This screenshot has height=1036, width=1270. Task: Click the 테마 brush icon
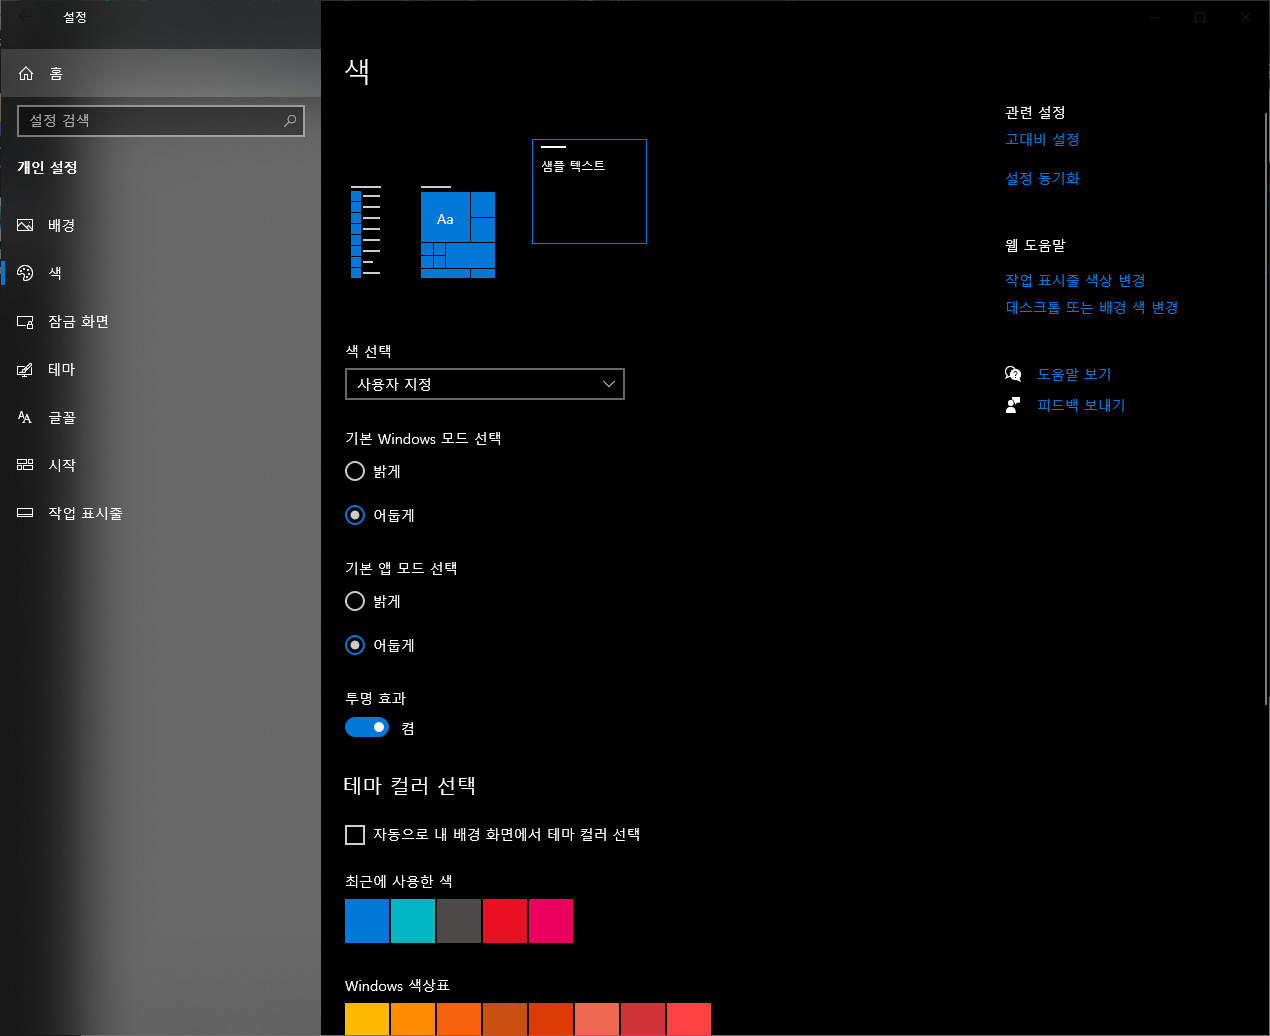pyautogui.click(x=26, y=369)
